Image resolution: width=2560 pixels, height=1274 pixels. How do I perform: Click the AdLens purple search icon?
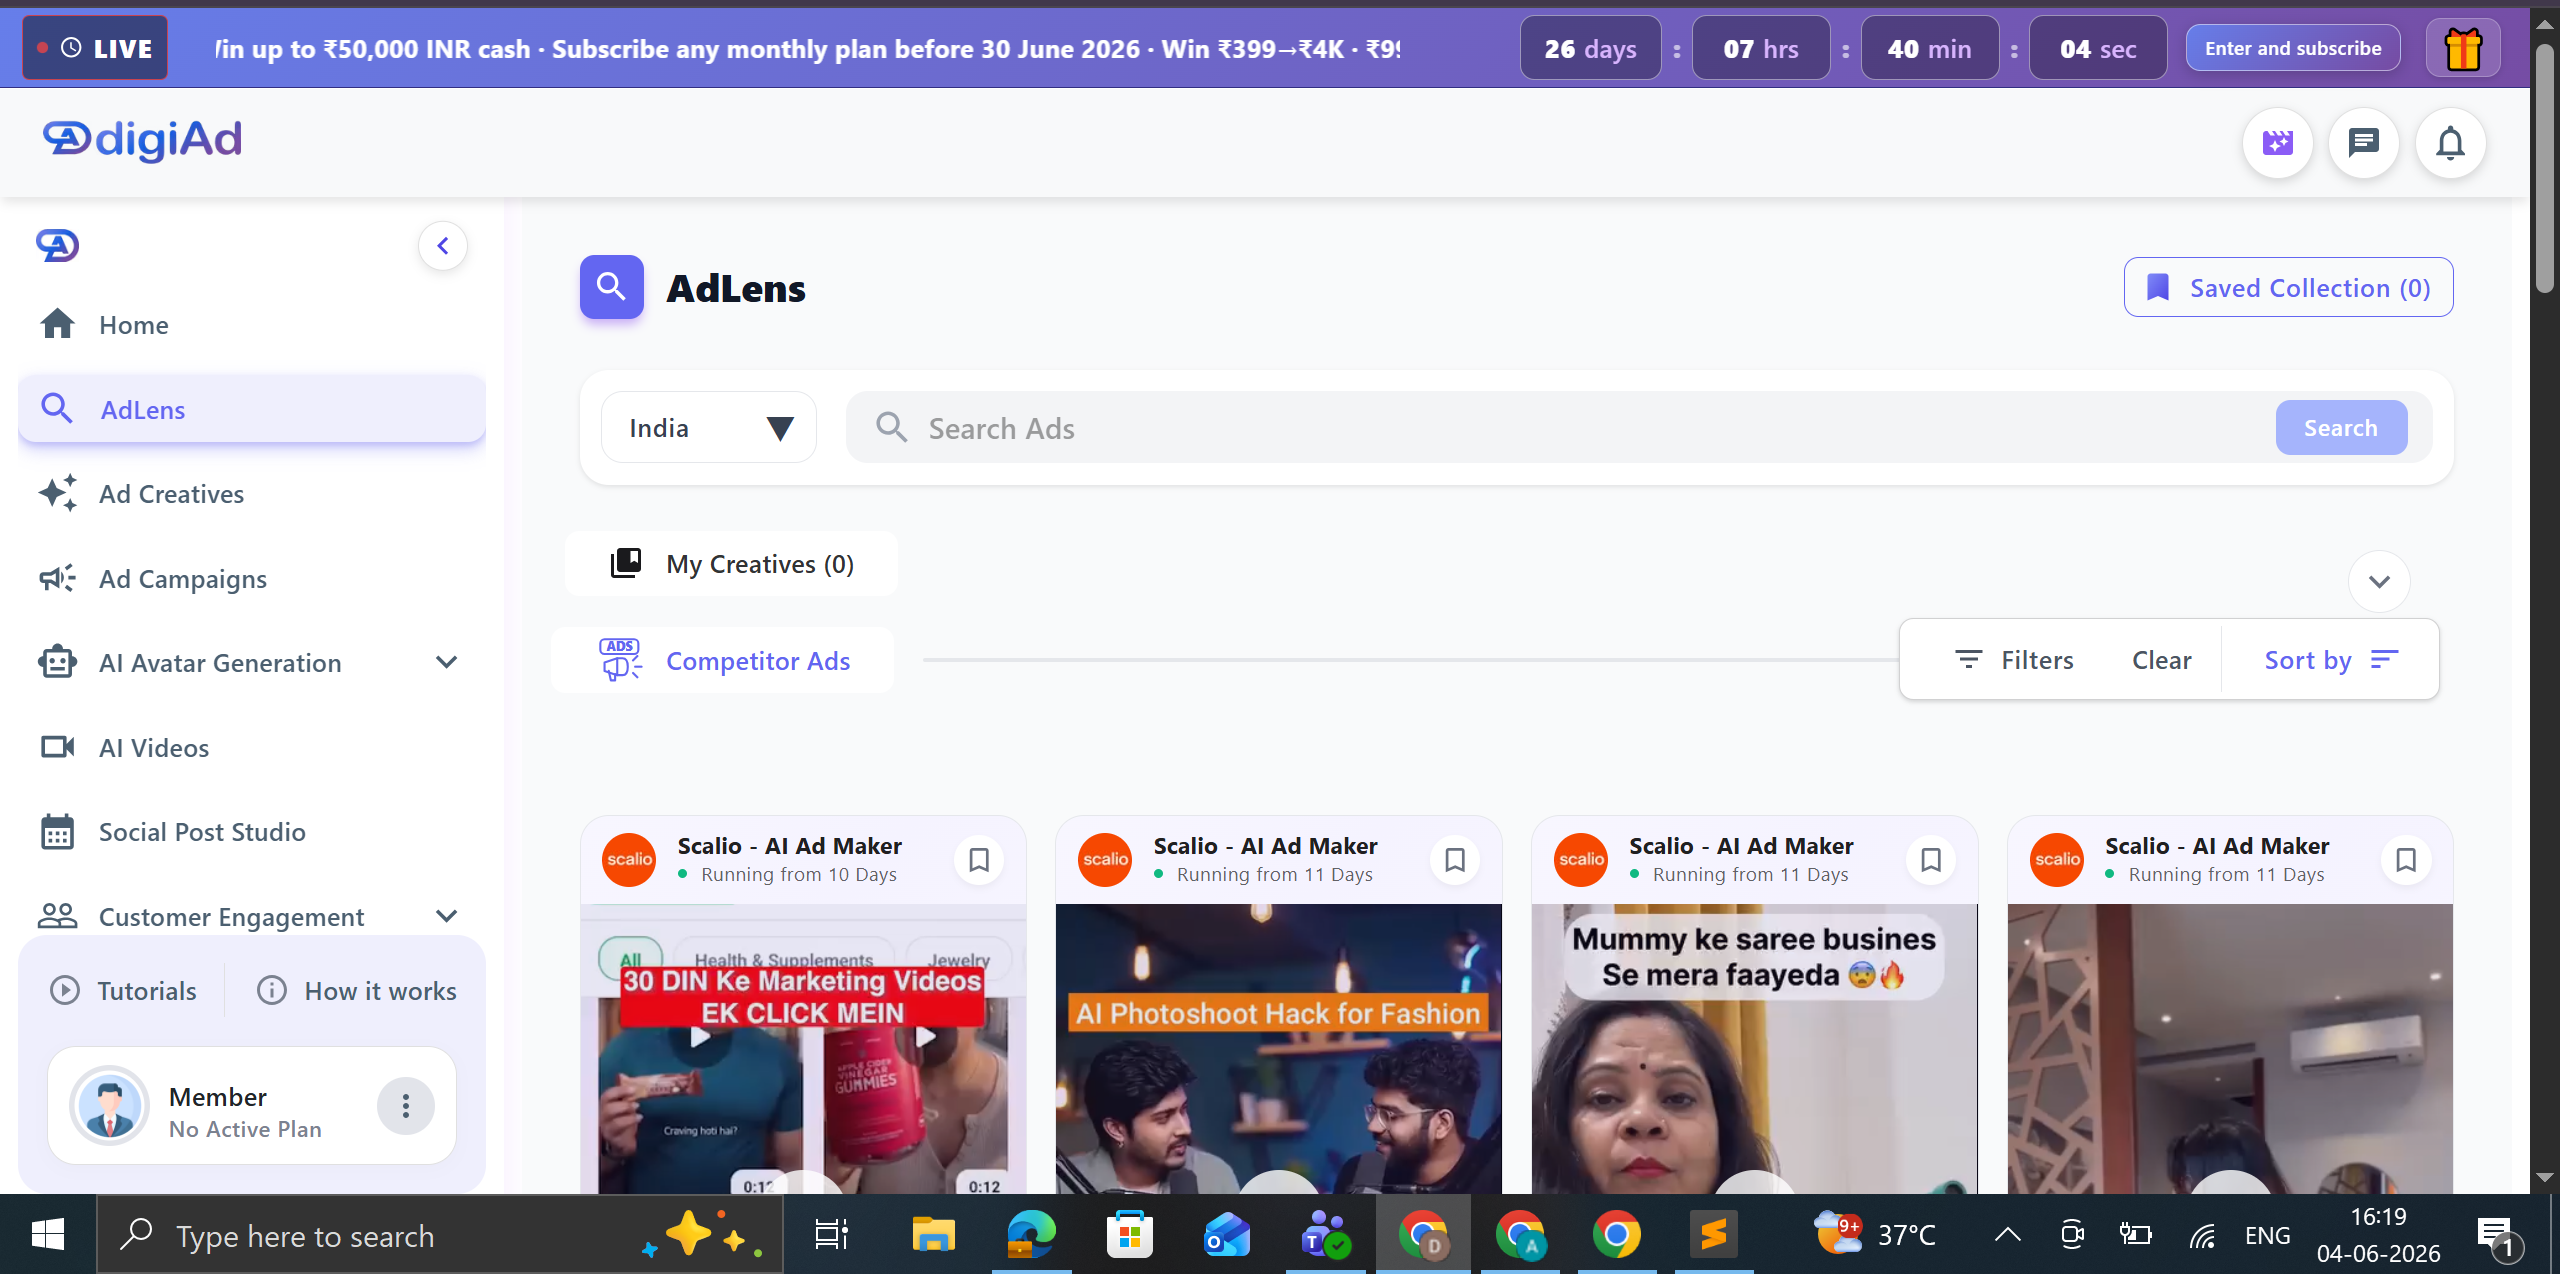(612, 287)
